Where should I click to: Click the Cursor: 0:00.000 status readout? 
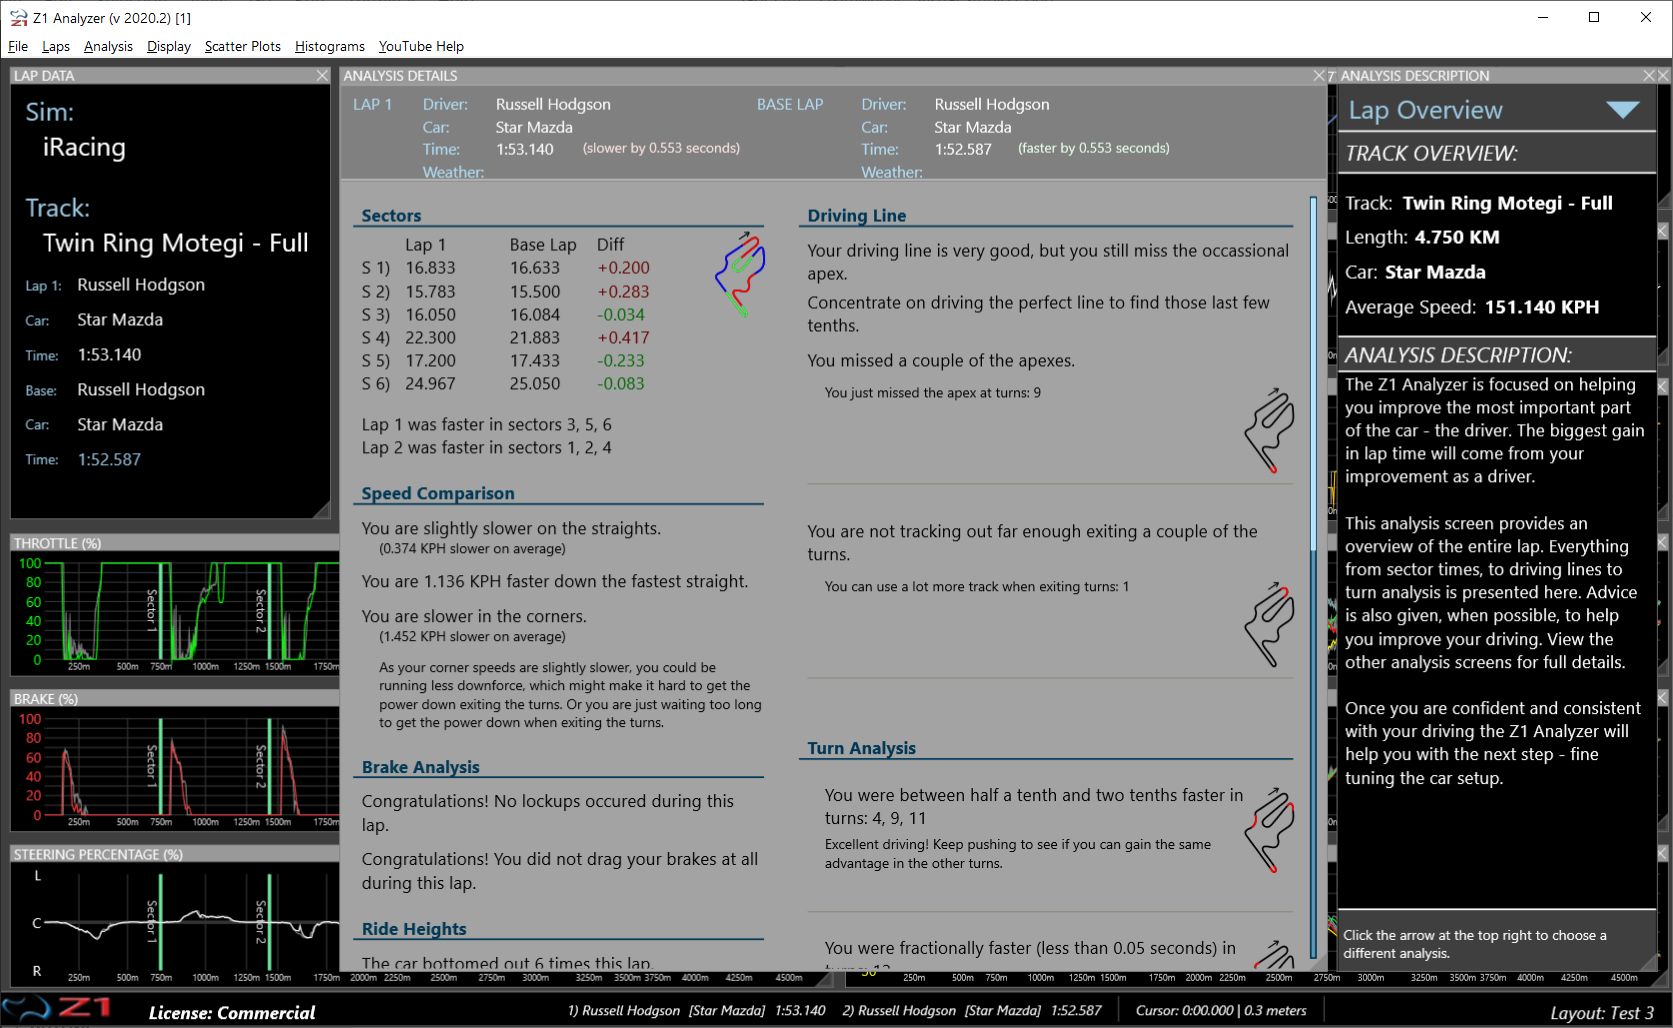pos(1221,1011)
